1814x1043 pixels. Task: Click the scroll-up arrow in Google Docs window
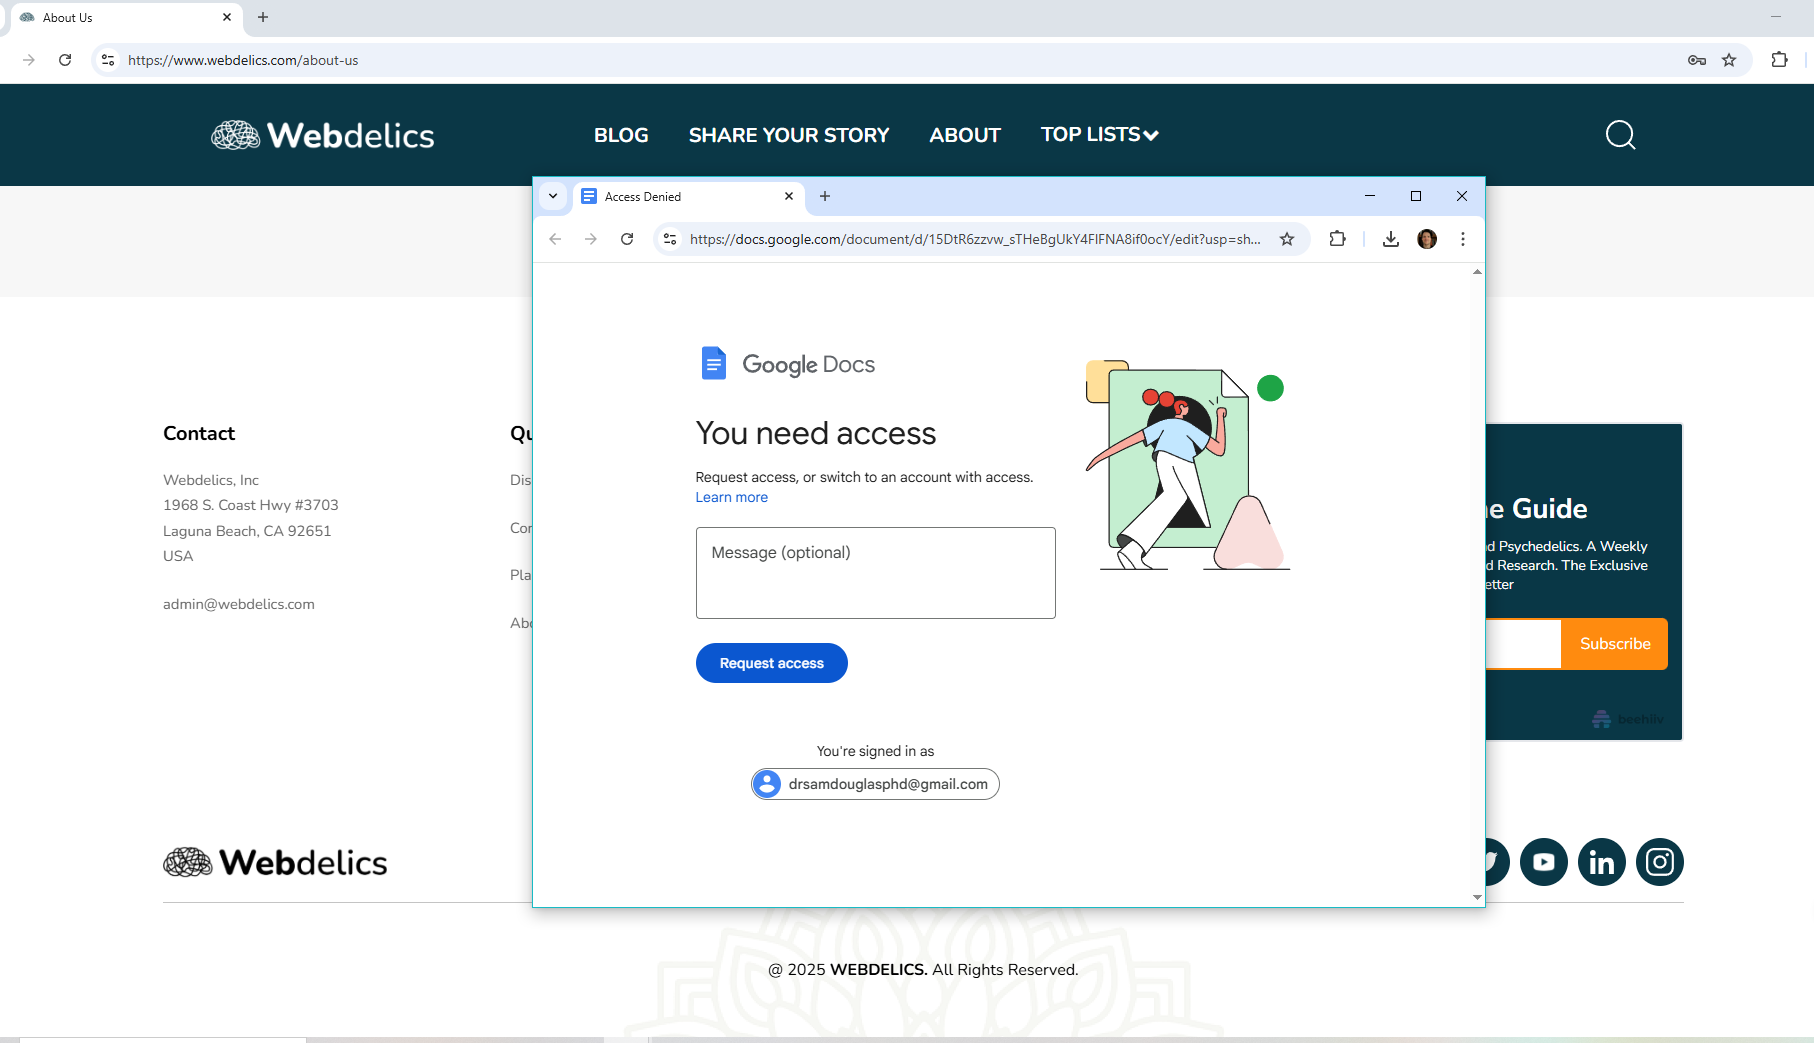tap(1477, 272)
